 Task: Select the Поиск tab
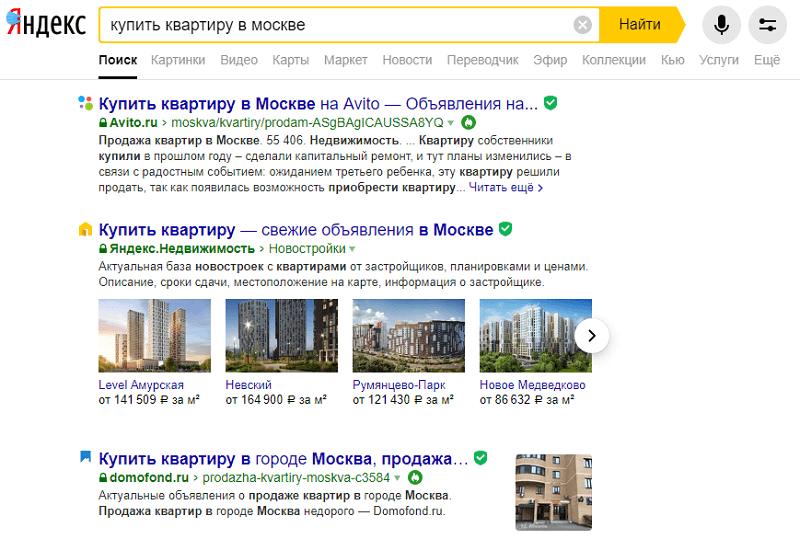pyautogui.click(x=118, y=60)
